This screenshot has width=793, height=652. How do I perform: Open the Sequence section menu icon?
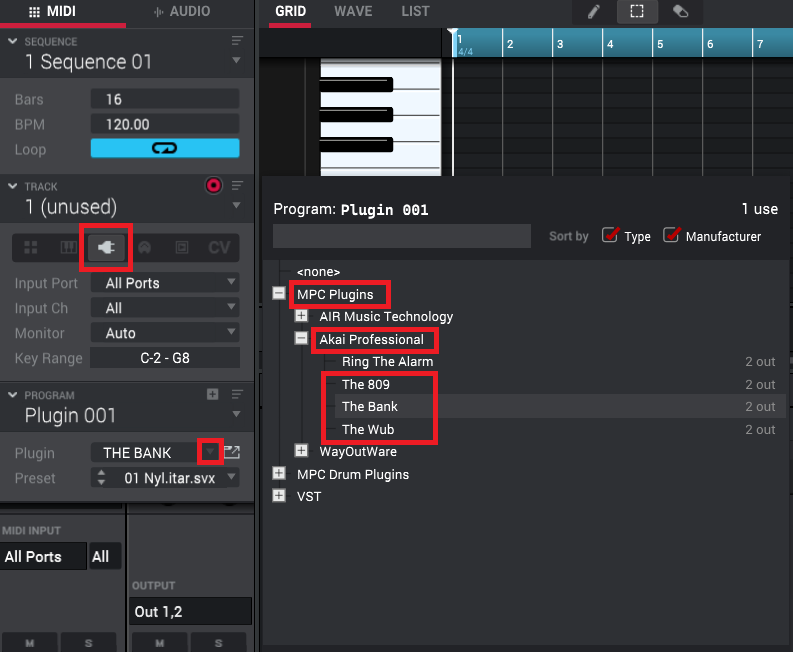pyautogui.click(x=237, y=40)
